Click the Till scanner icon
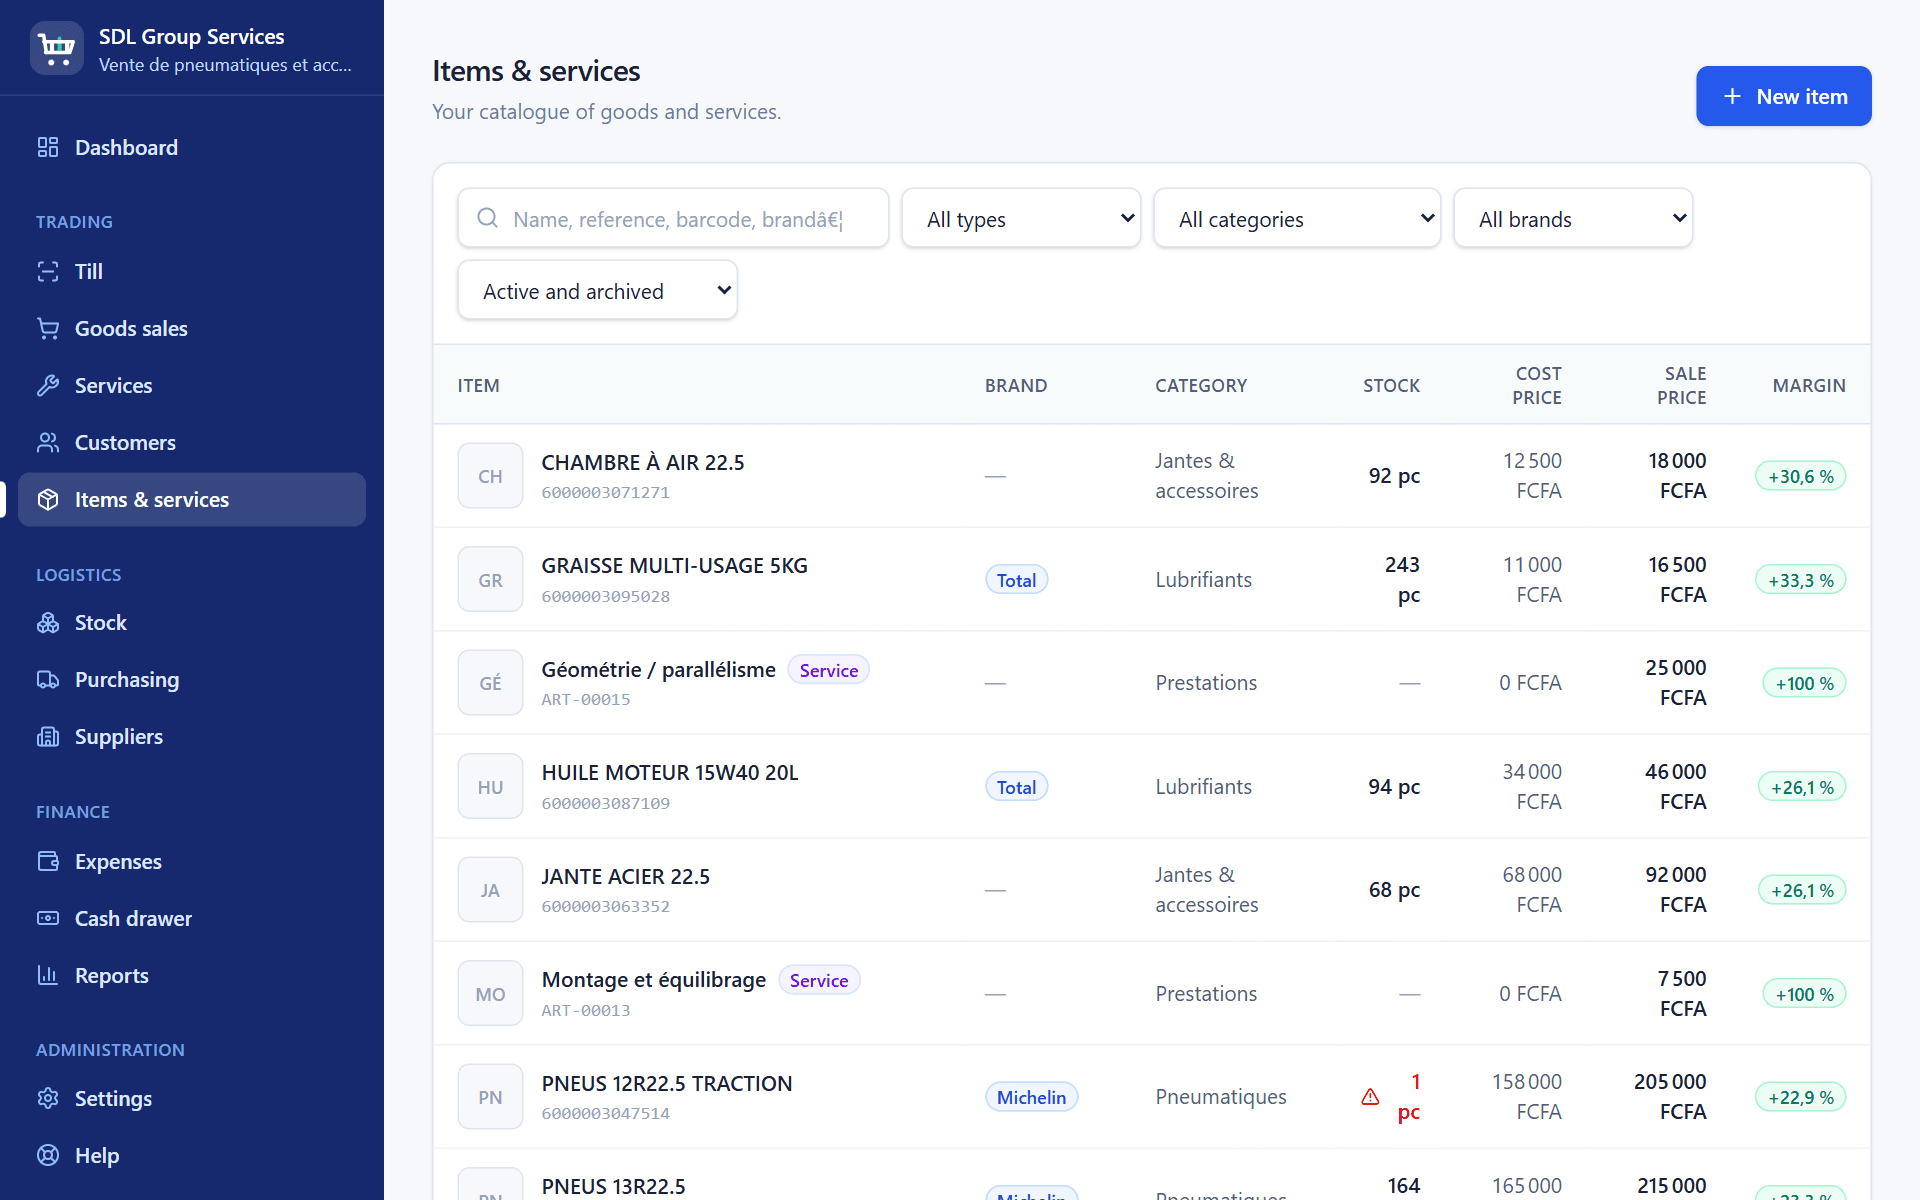The width and height of the screenshot is (1920, 1200). (x=48, y=271)
